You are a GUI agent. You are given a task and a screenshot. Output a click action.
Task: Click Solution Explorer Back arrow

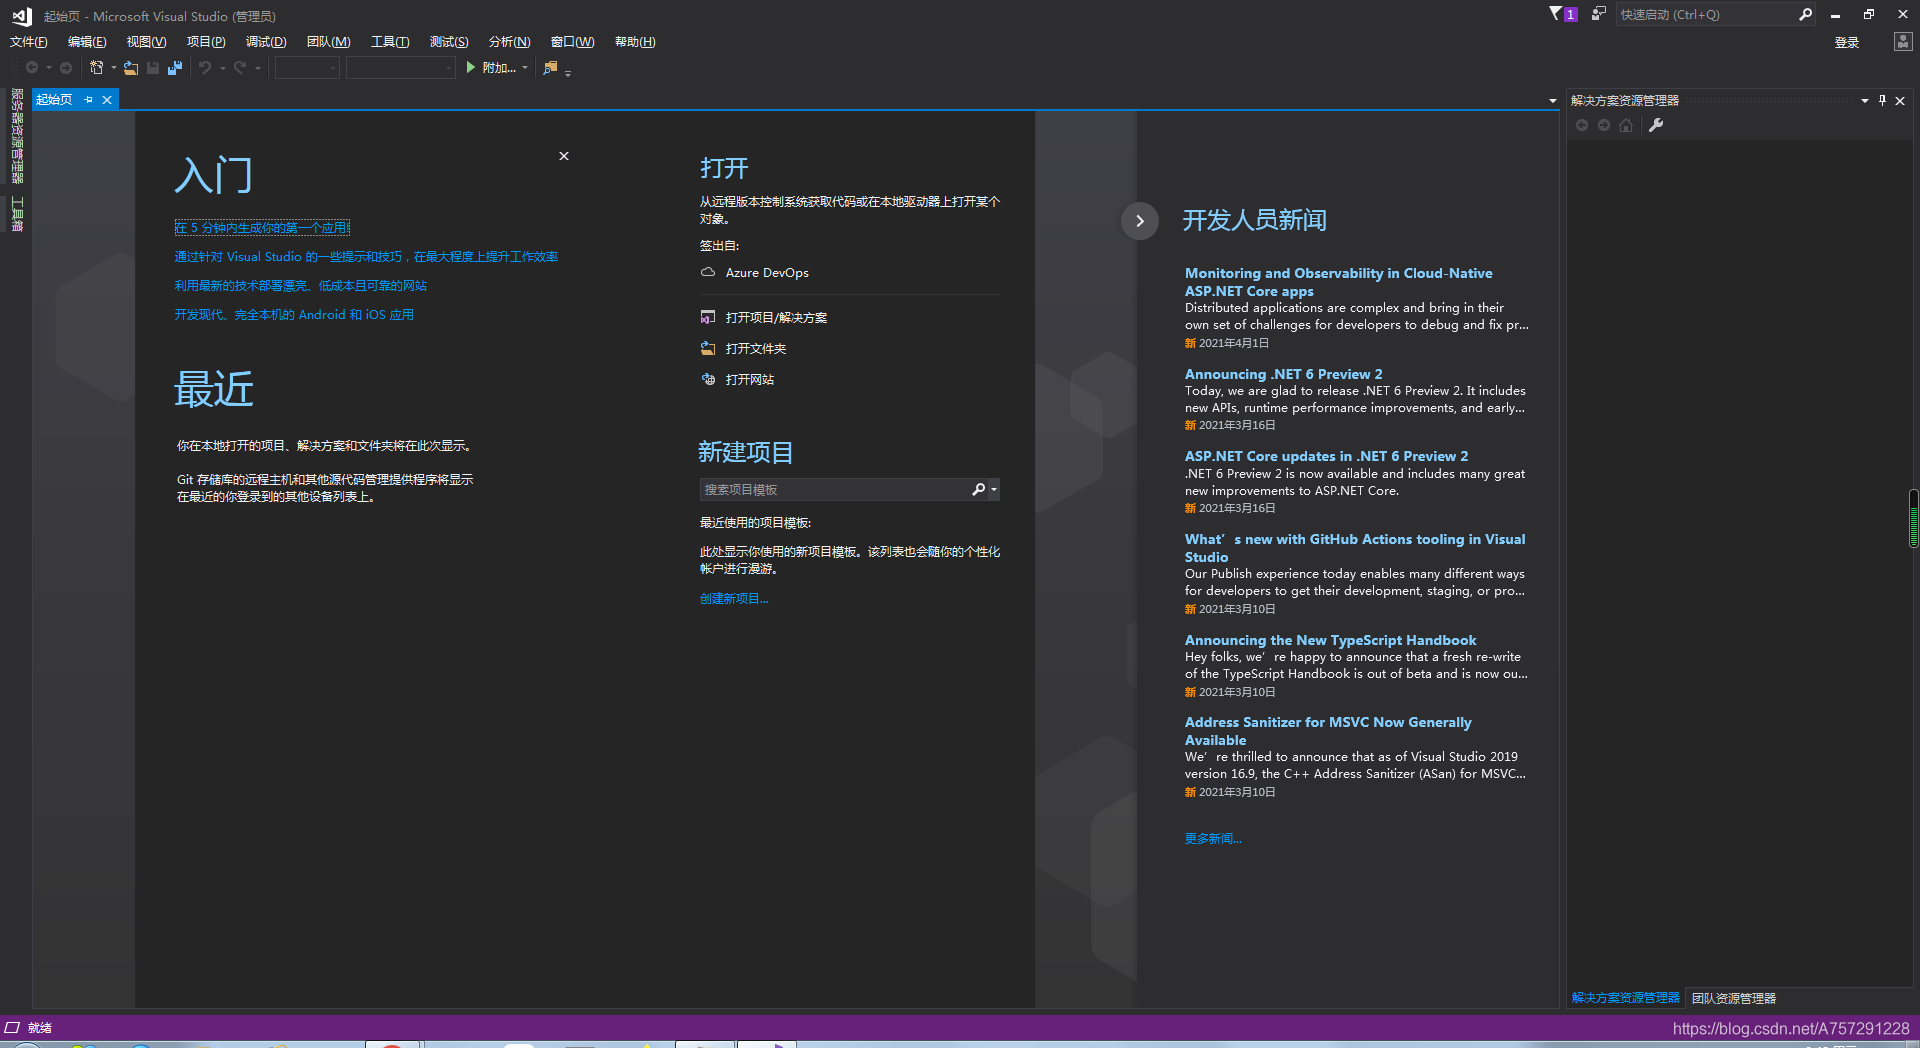click(1582, 125)
